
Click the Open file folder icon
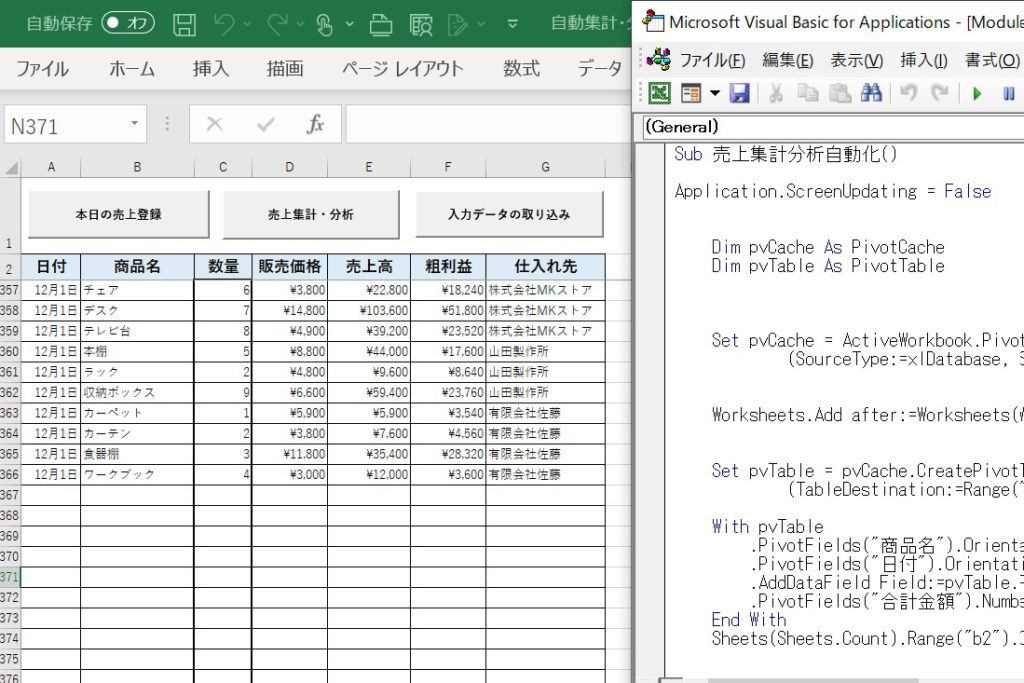coord(381,25)
